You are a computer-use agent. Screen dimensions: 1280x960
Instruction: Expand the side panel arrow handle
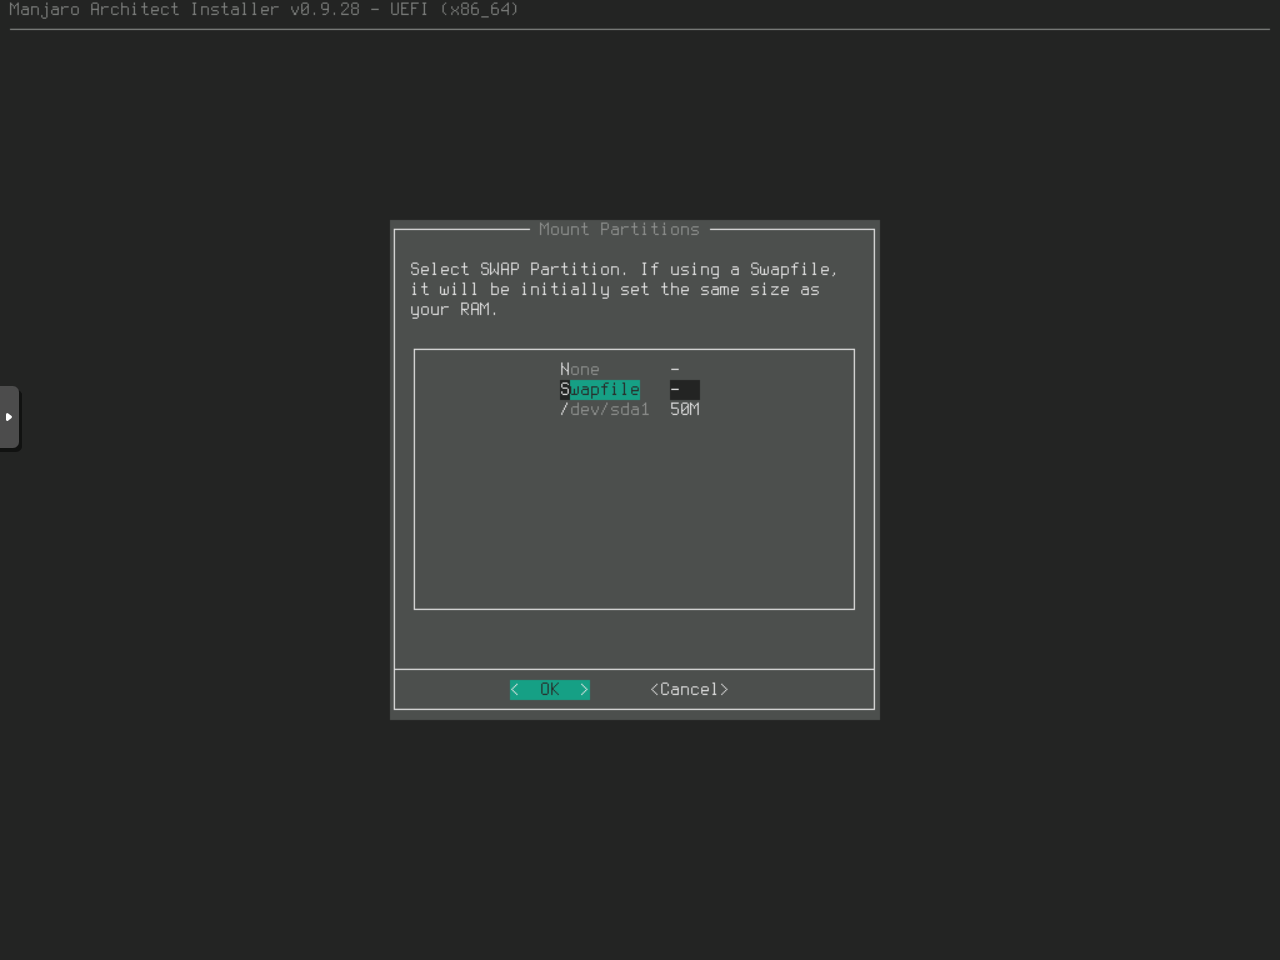(x=9, y=417)
